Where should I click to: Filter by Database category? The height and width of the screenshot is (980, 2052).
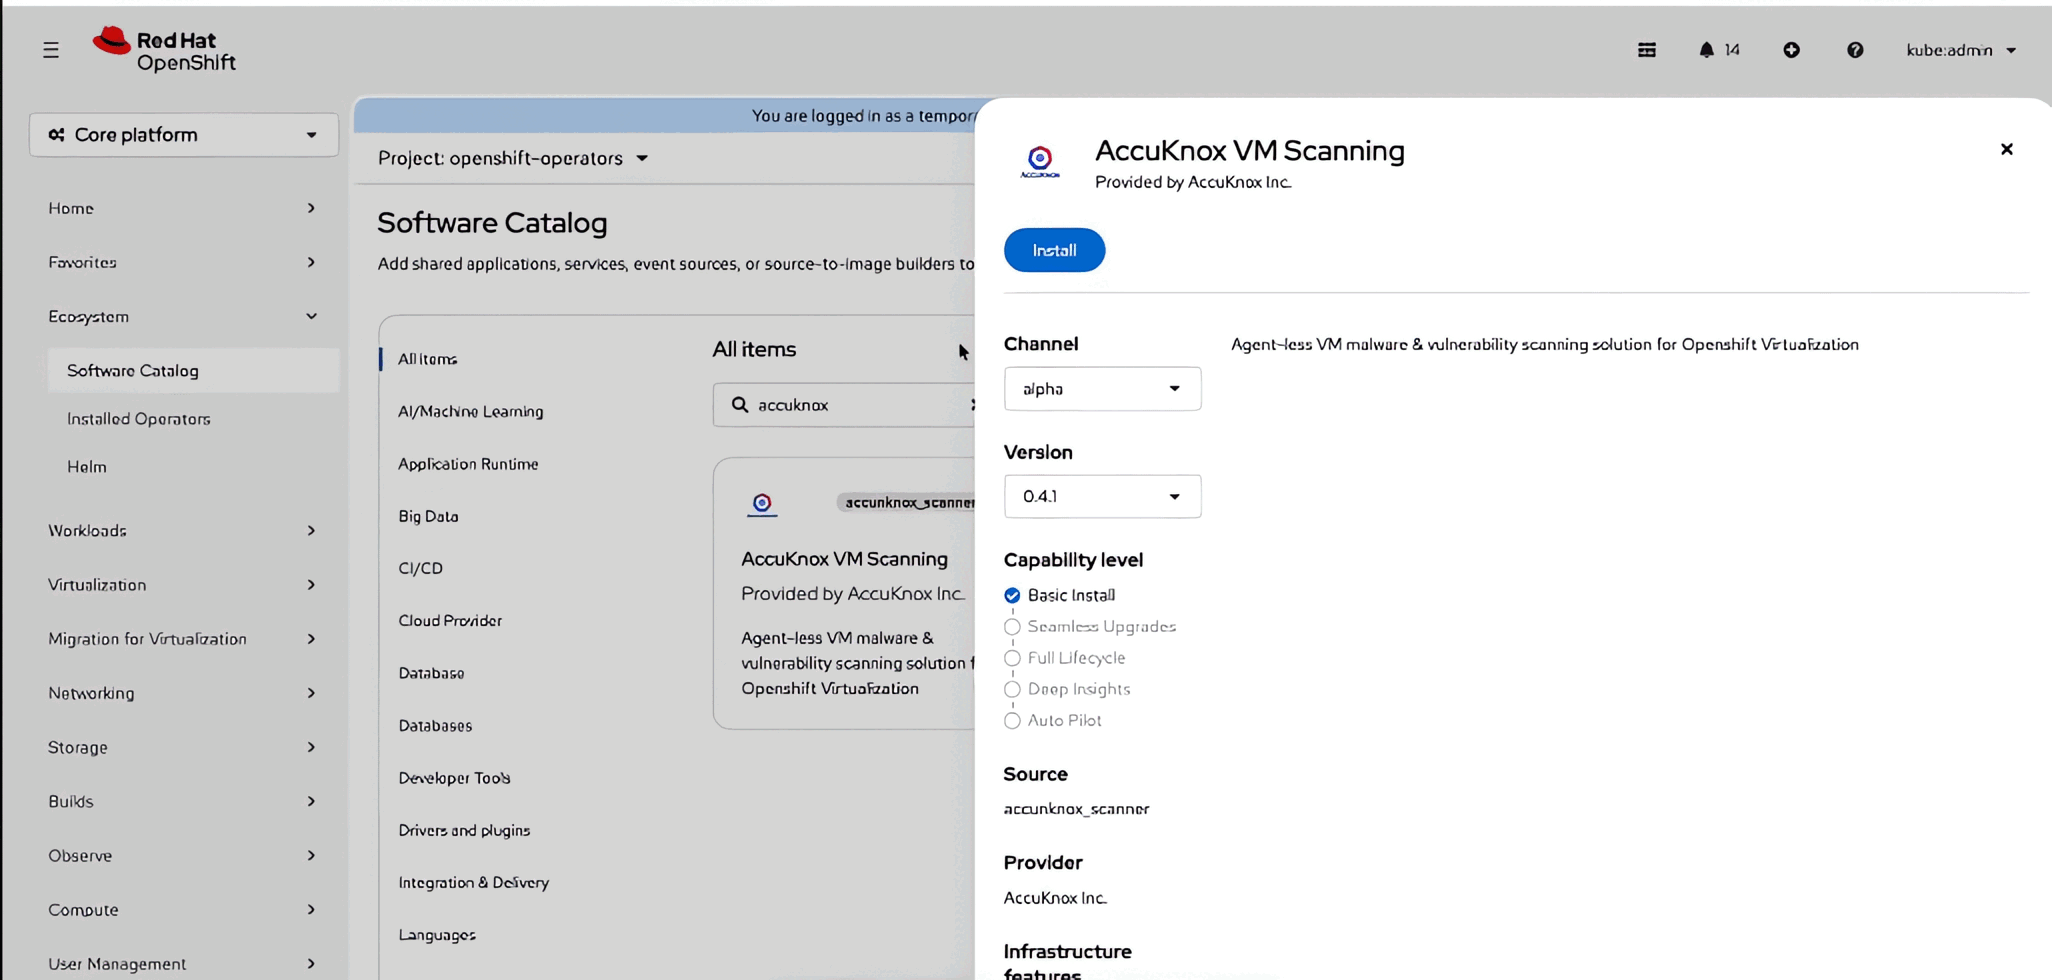pos(431,673)
